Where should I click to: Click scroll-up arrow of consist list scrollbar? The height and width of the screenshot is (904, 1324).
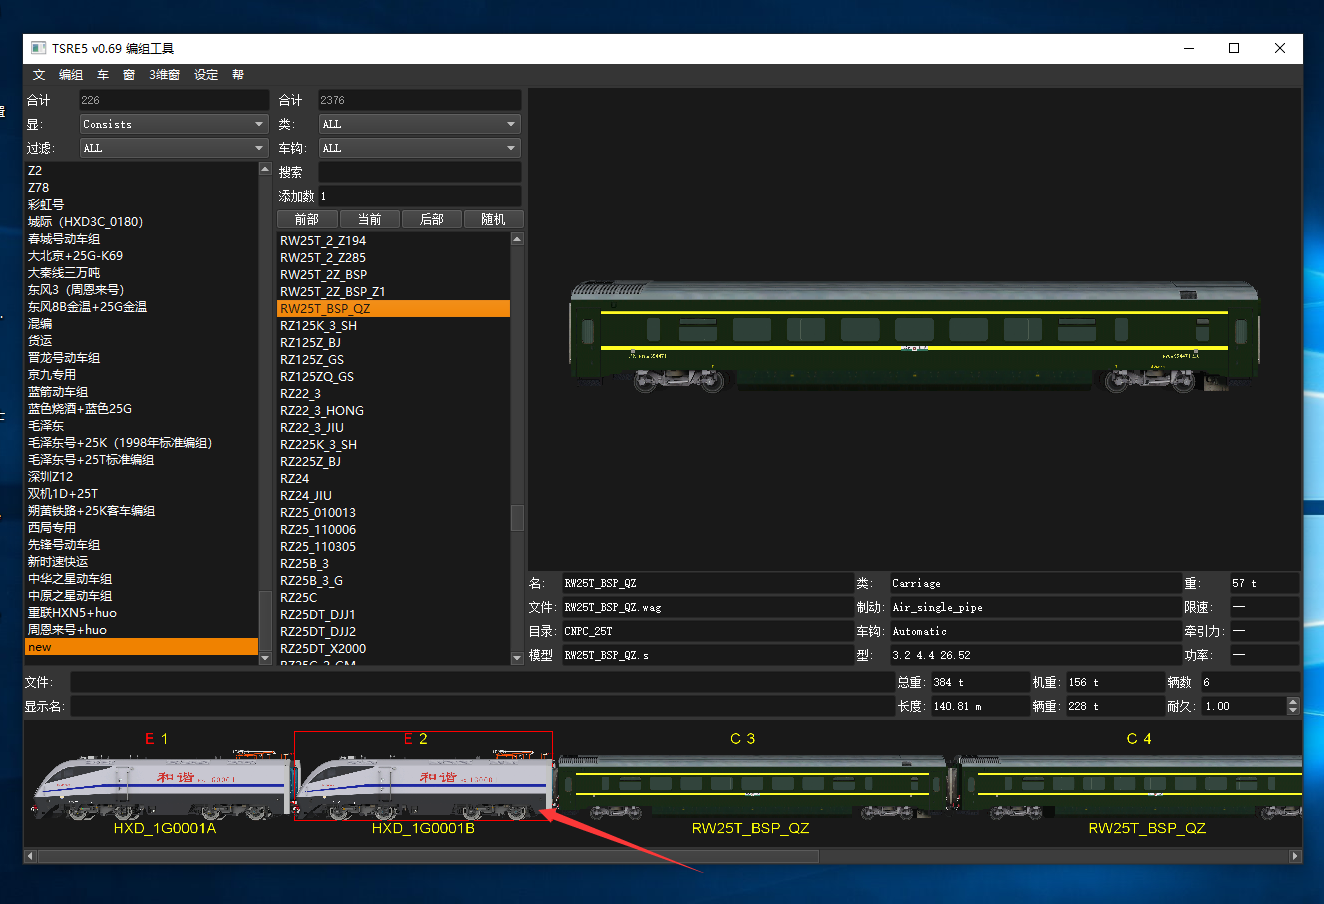[265, 169]
